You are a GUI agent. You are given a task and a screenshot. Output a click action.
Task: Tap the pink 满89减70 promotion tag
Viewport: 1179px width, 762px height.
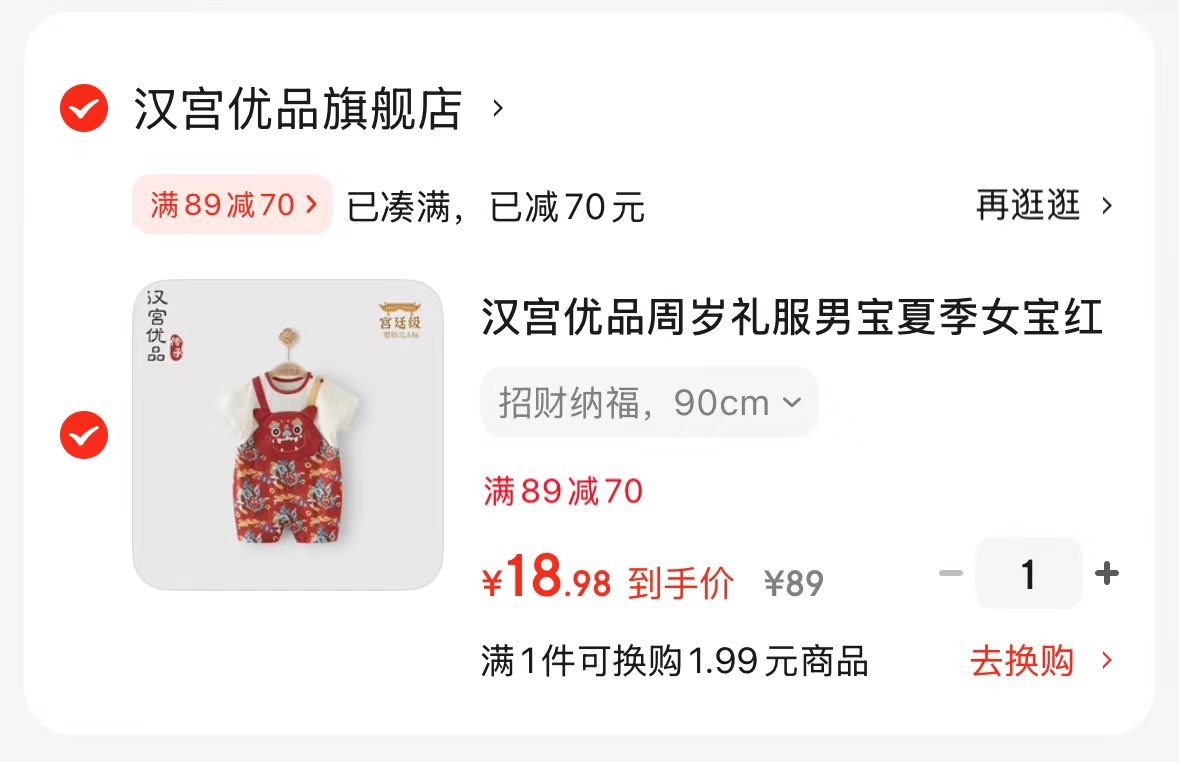pos(232,205)
